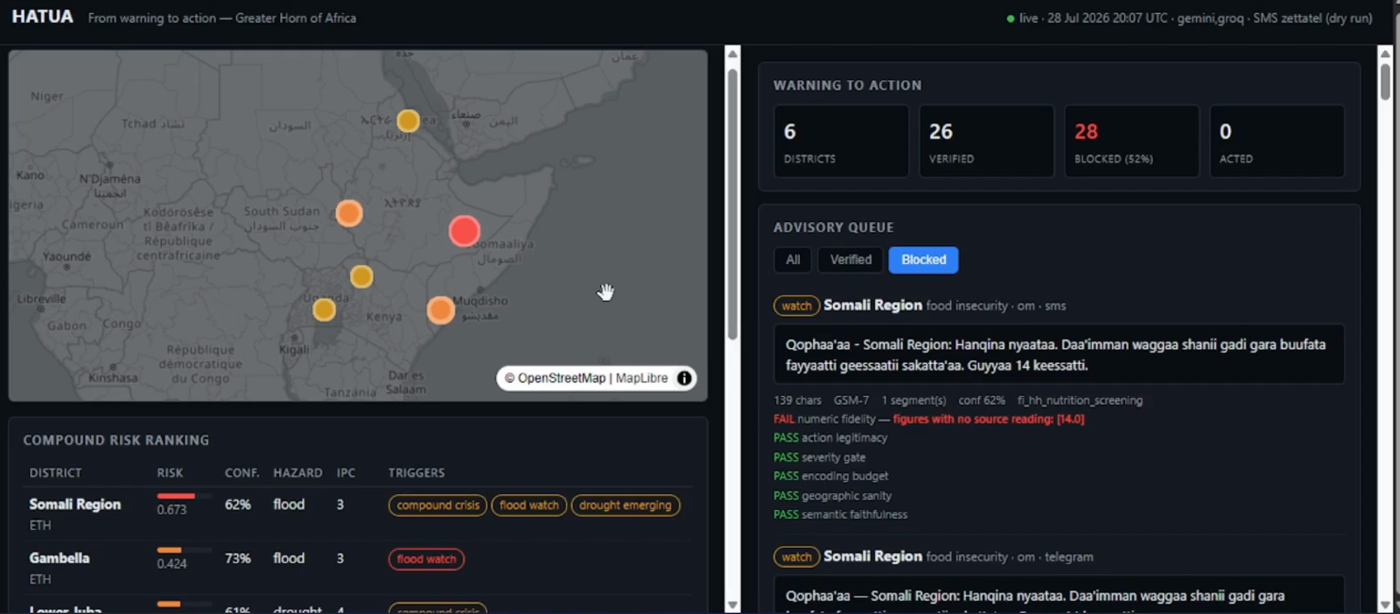1400x614 pixels.
Task: Click Gambella 73% confidence cell
Action: pos(238,559)
